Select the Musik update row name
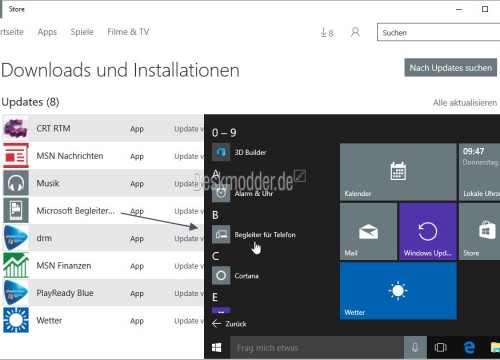The image size is (500, 360). coord(48,183)
